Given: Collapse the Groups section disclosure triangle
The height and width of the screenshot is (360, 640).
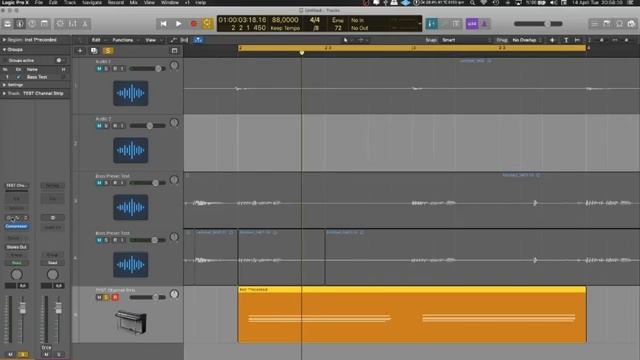Looking at the screenshot, I should (x=4, y=49).
